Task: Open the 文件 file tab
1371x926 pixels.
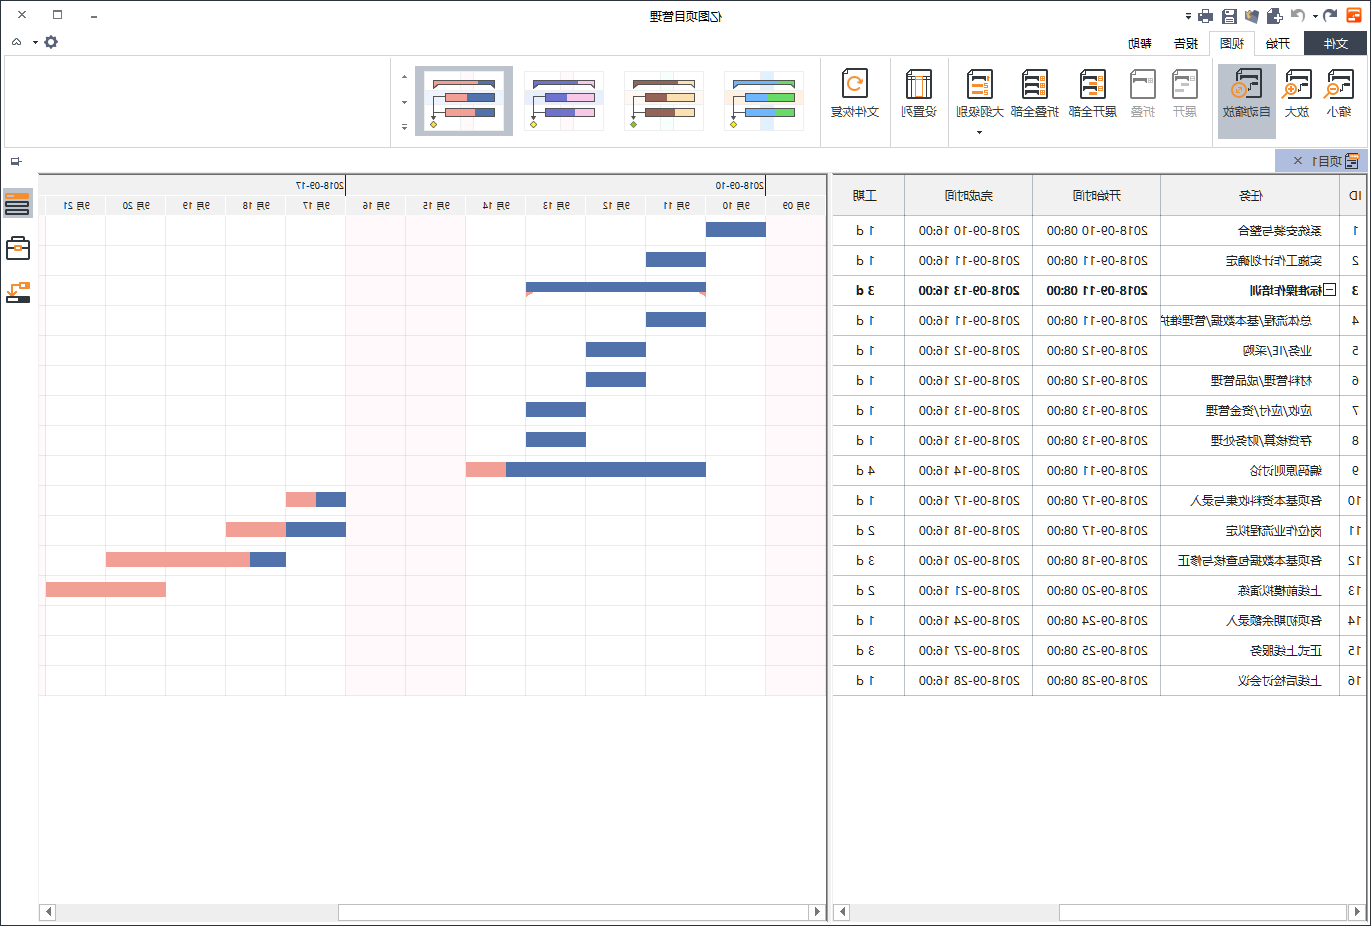Action: point(1335,43)
